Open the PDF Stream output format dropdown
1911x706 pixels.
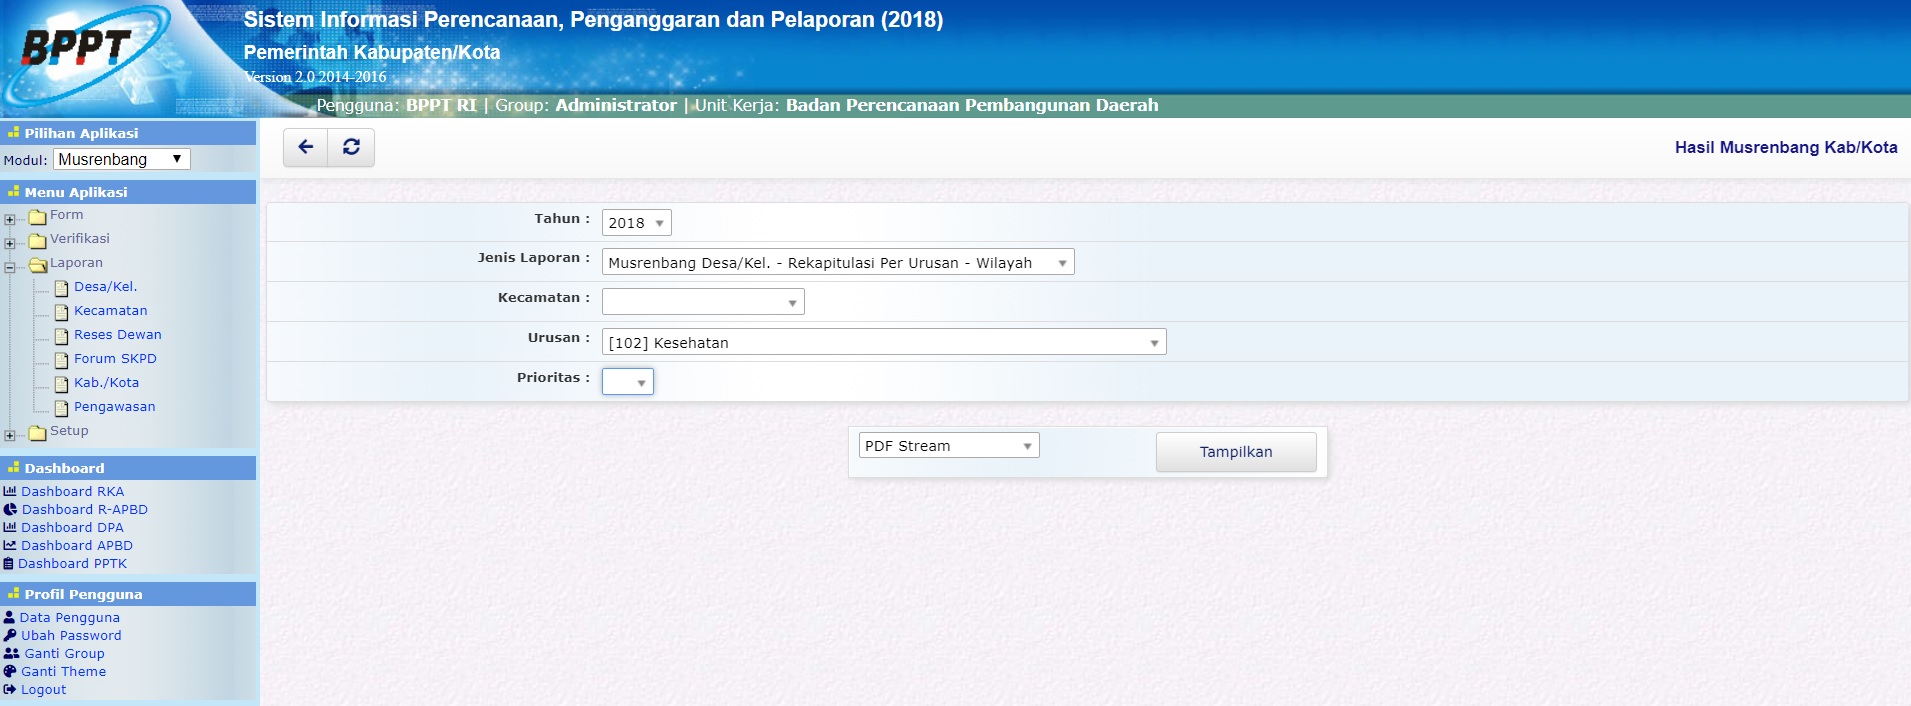click(948, 446)
